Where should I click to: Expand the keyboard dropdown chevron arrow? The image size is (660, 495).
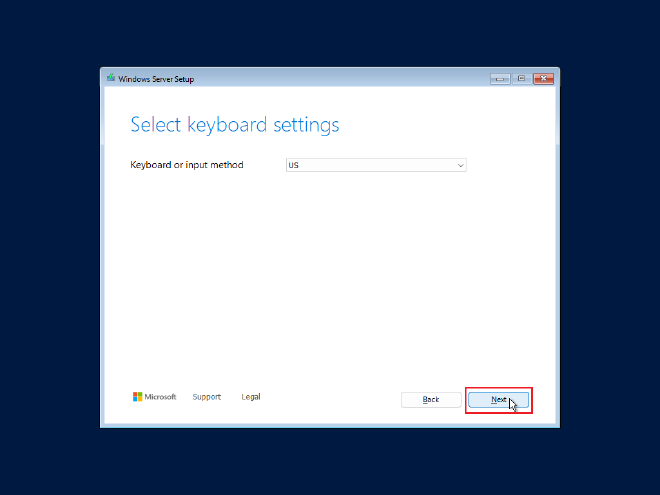coord(460,165)
